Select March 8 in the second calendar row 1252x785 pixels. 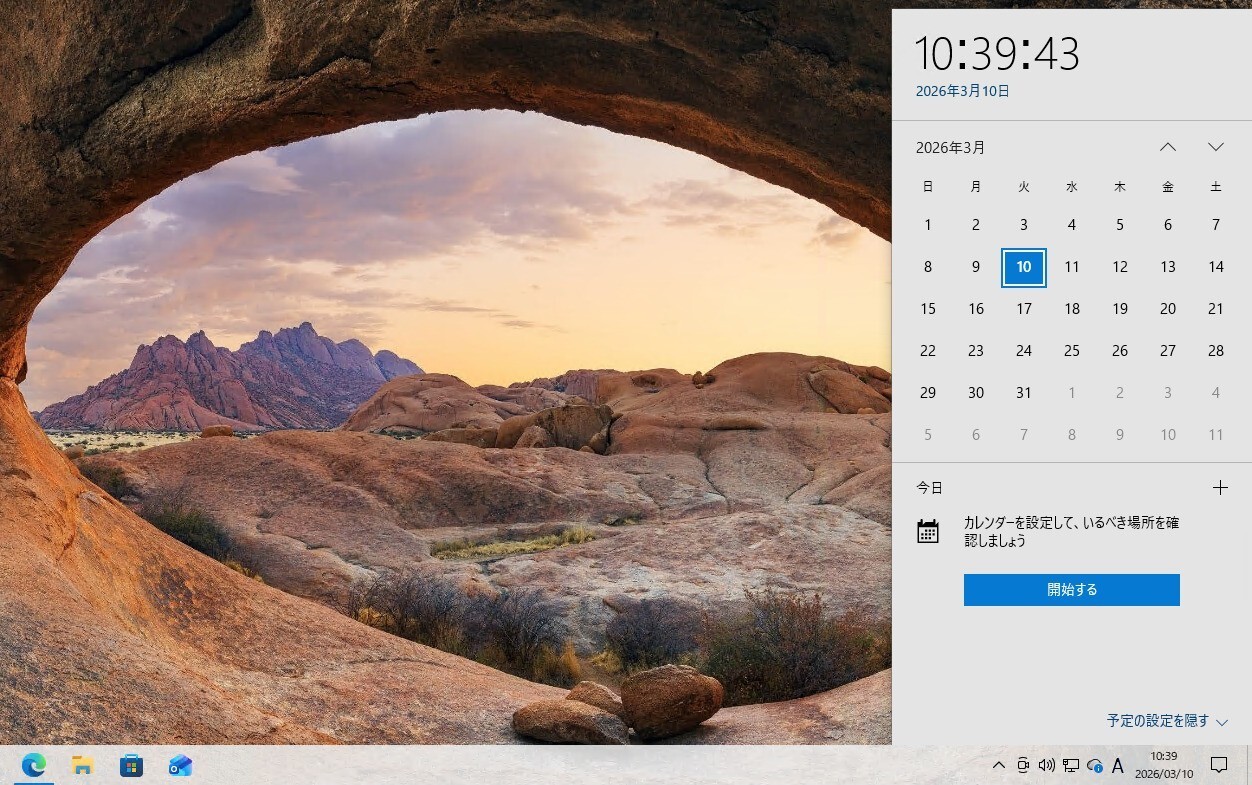[928, 267]
